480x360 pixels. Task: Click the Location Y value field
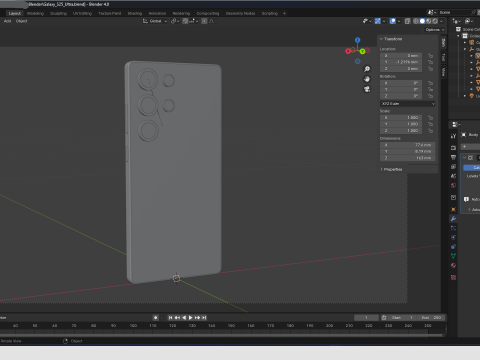point(401,62)
